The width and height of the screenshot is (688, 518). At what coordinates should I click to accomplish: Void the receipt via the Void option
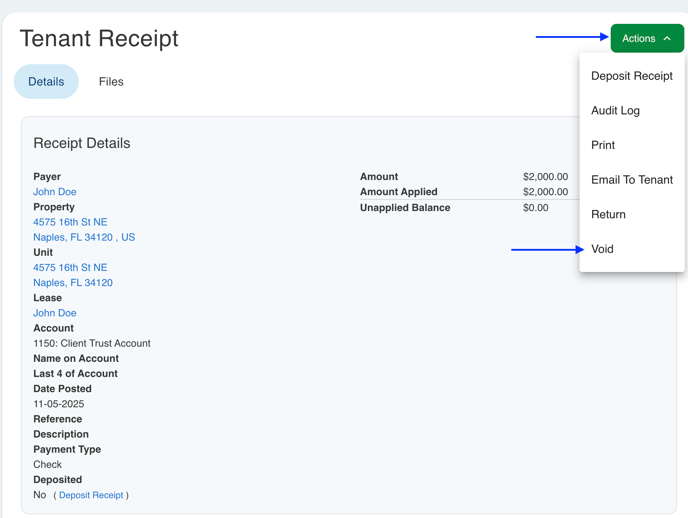tap(602, 249)
